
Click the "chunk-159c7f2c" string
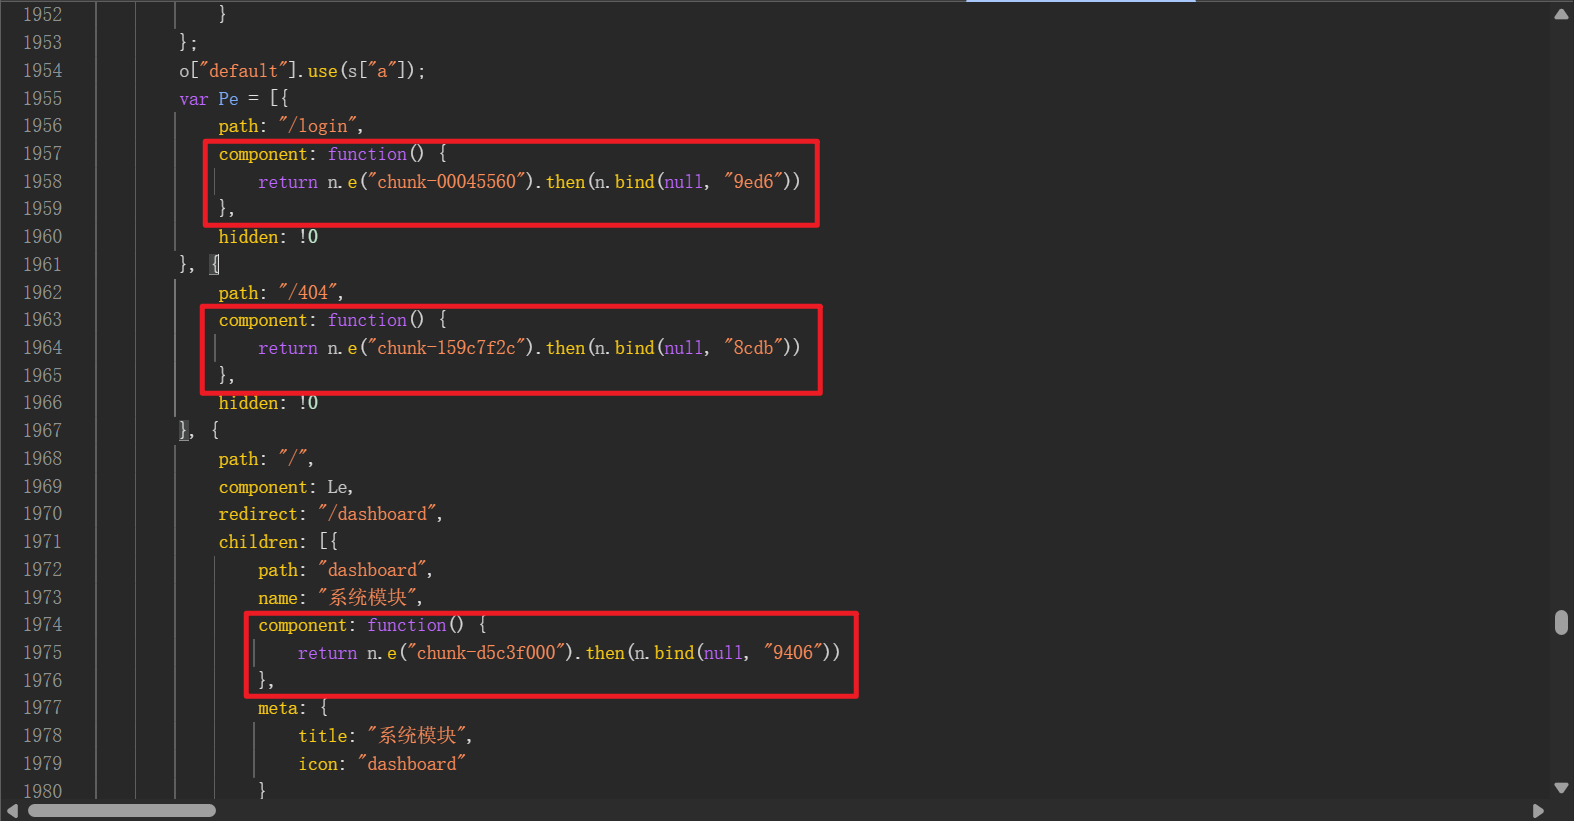pos(446,348)
